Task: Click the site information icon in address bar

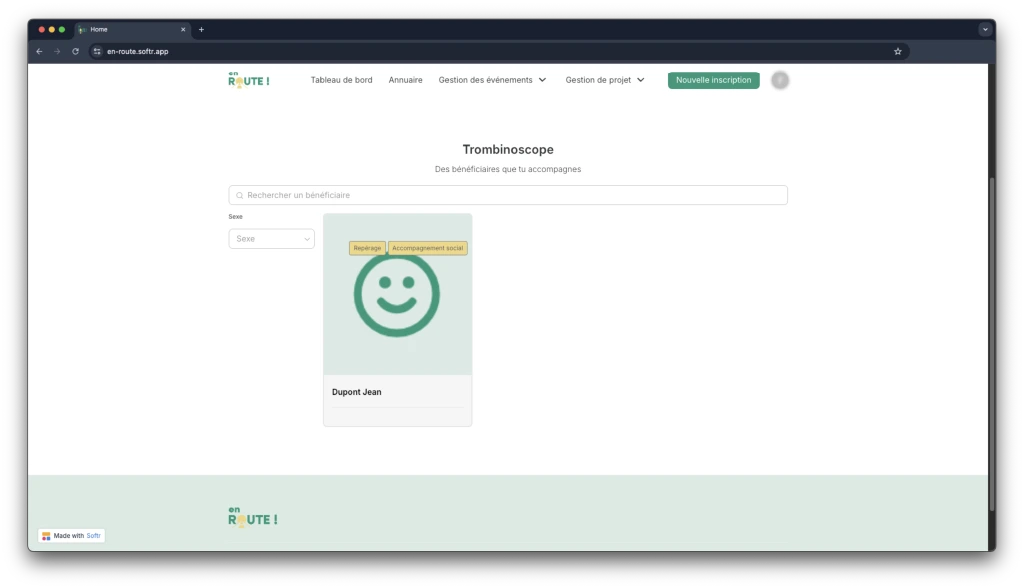Action: [97, 51]
